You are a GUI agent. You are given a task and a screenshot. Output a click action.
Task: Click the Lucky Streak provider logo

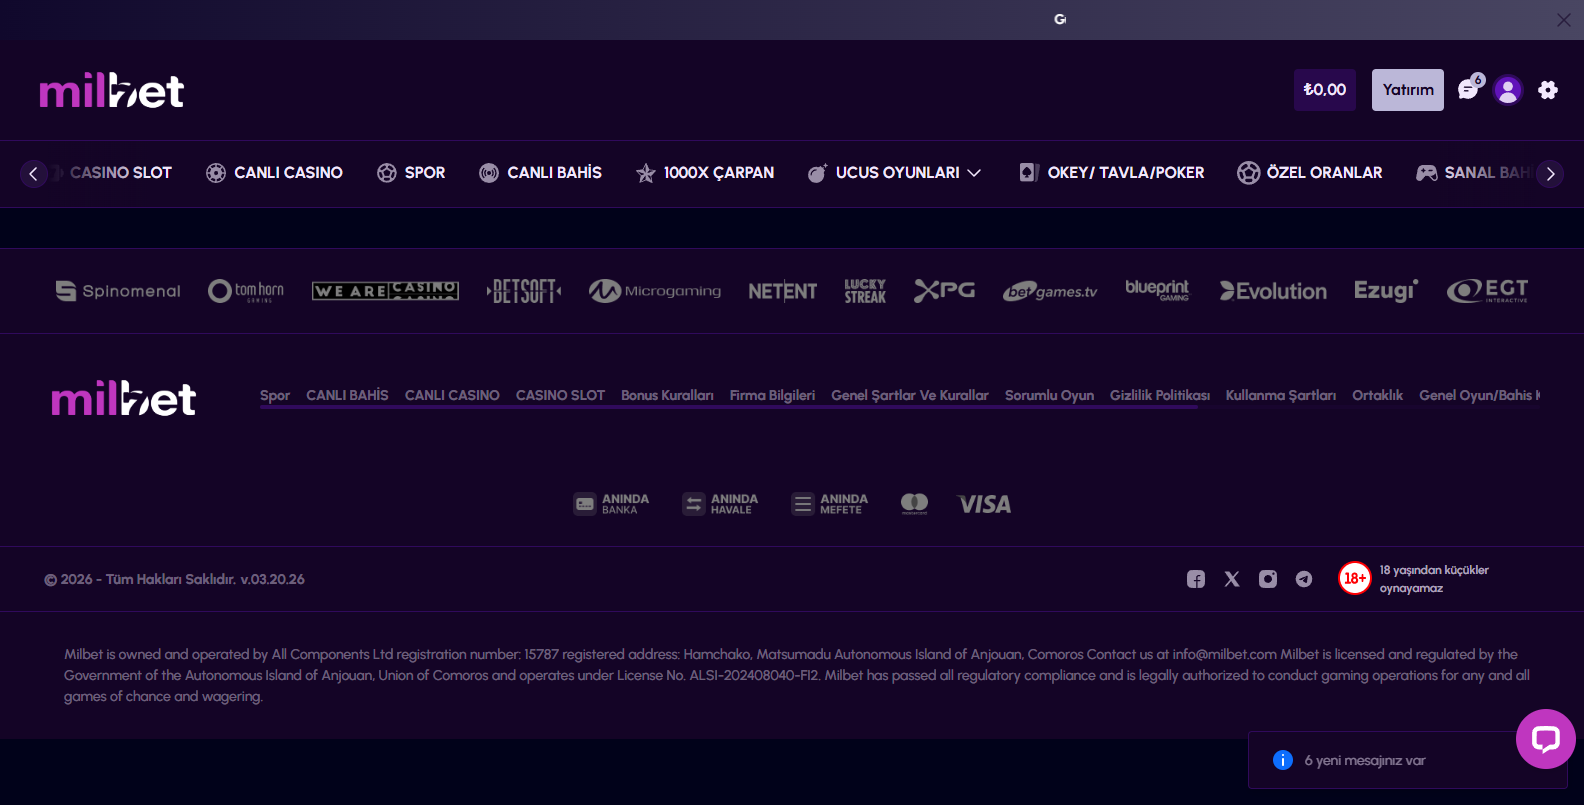[865, 291]
